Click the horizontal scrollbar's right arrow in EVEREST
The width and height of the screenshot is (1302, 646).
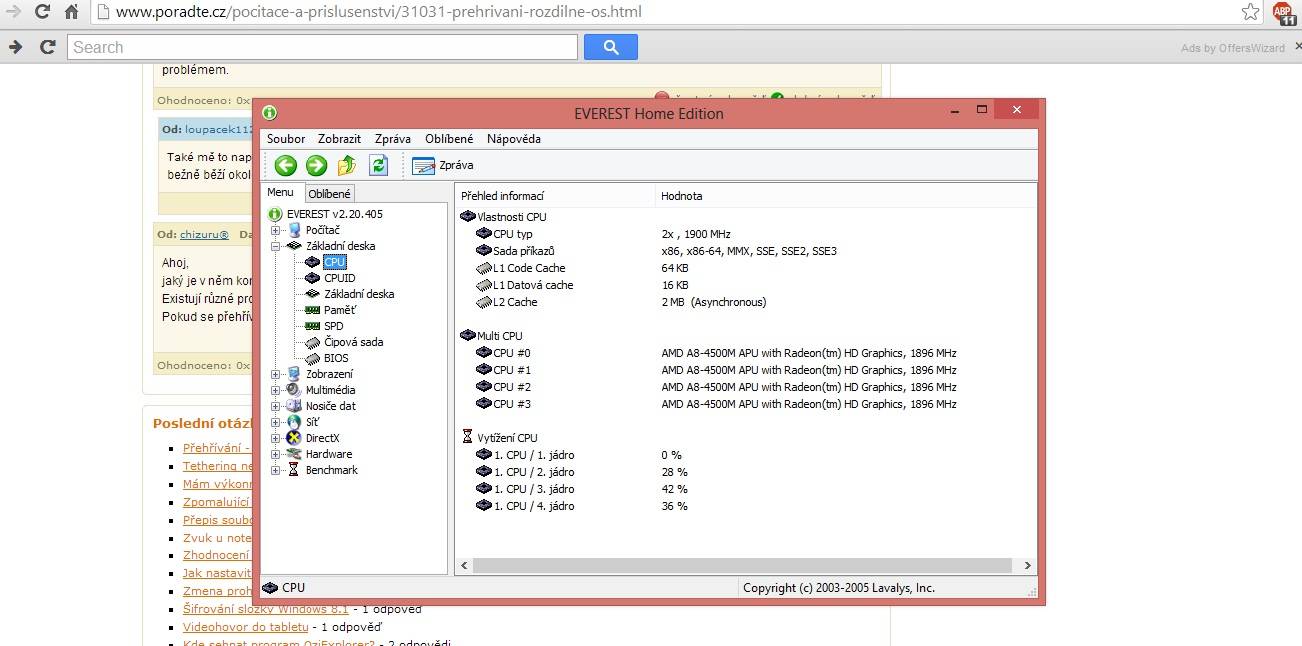pyautogui.click(x=1028, y=566)
